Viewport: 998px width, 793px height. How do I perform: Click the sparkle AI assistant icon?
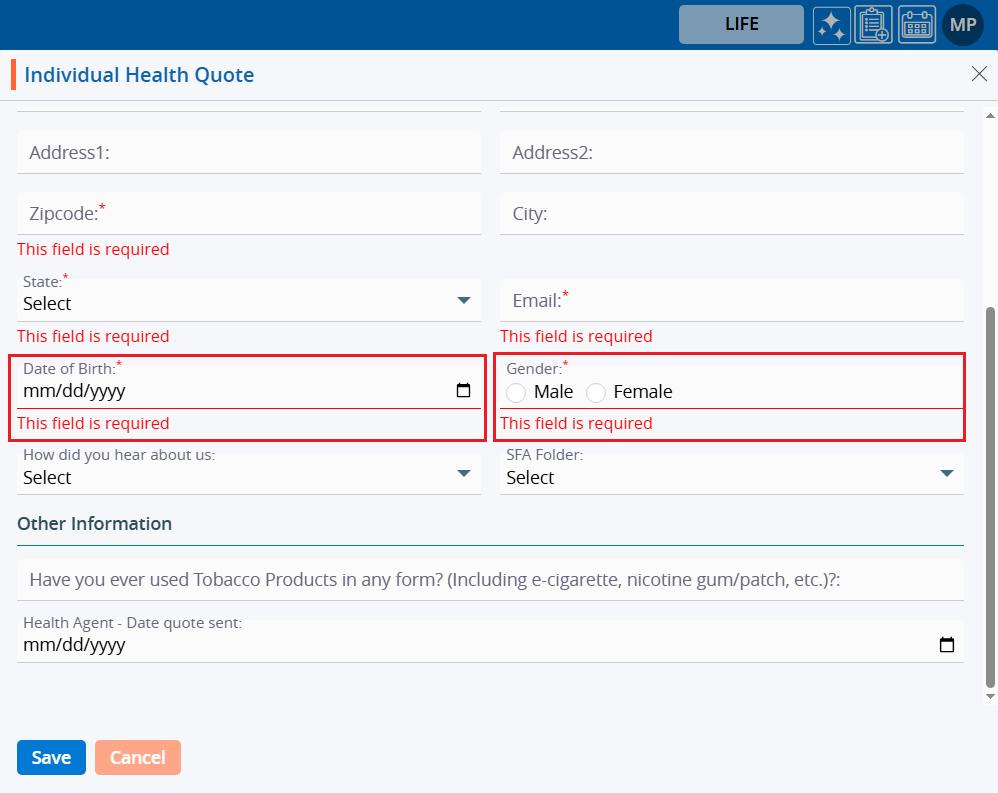pyautogui.click(x=831, y=25)
